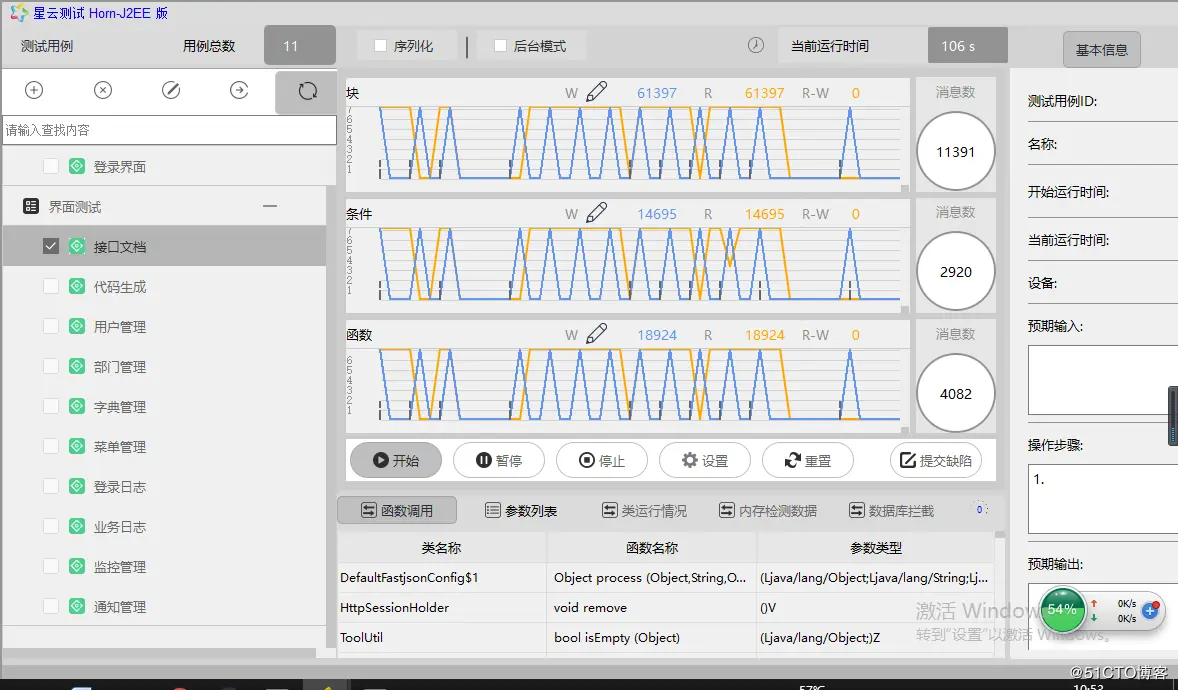Click the green icon next to 字典管理

(x=77, y=406)
